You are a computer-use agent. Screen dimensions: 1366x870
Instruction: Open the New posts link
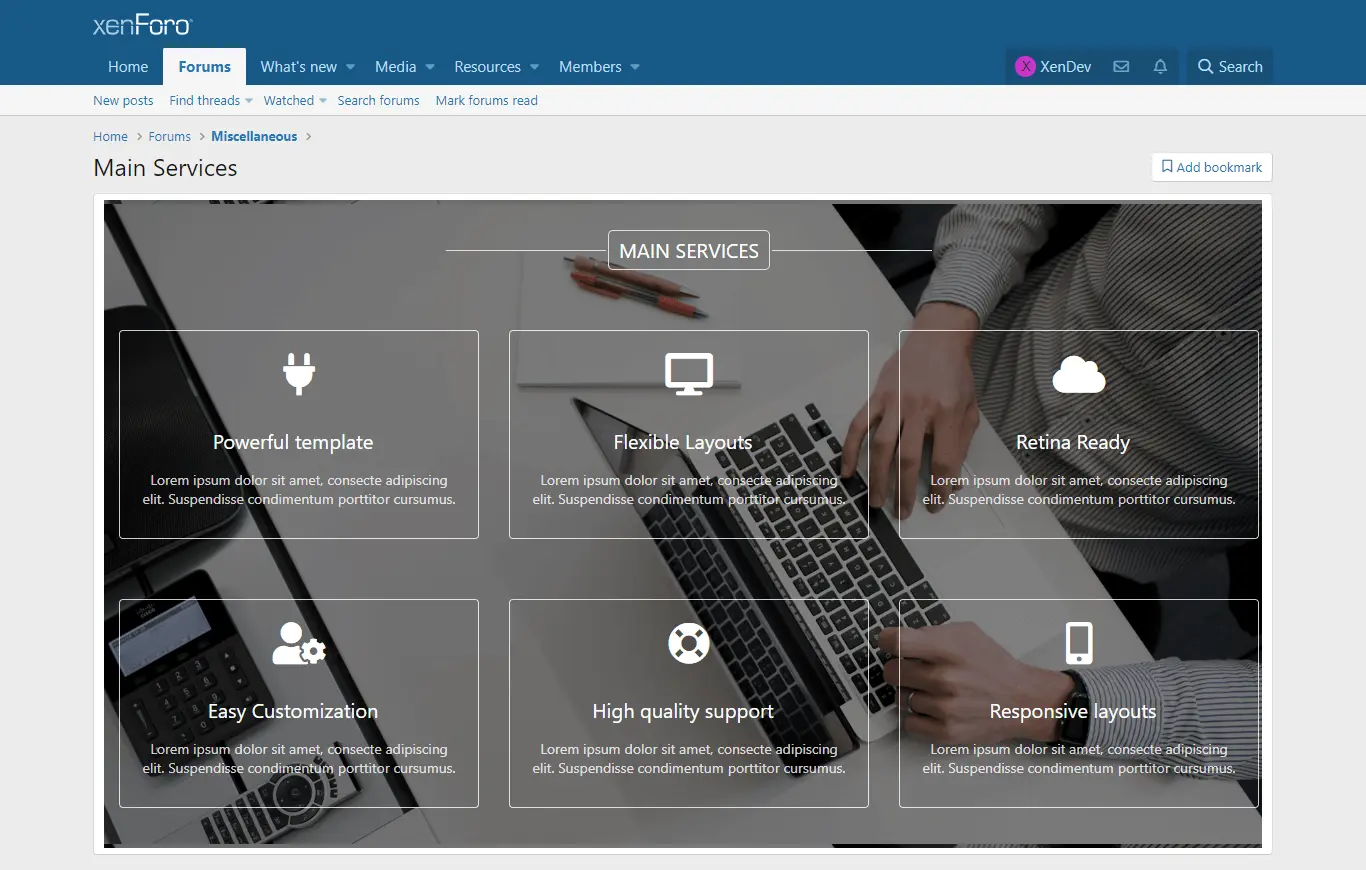(x=123, y=100)
